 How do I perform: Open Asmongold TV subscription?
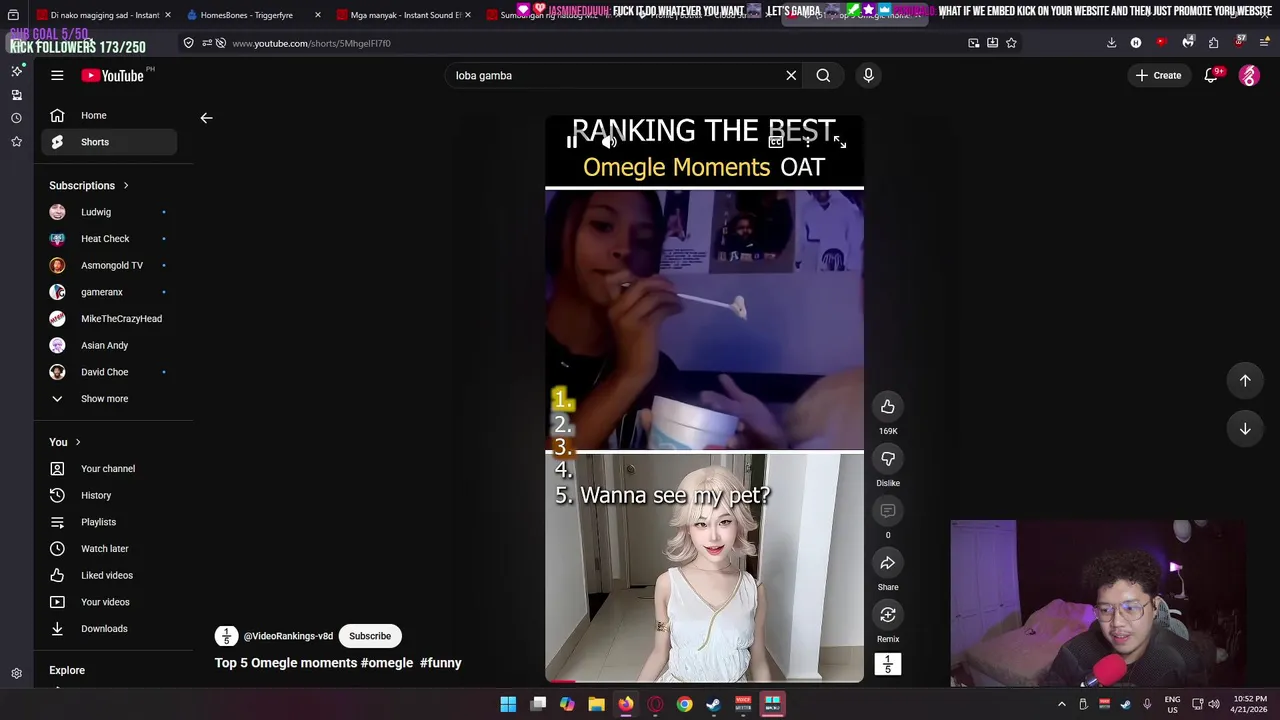click(109, 265)
